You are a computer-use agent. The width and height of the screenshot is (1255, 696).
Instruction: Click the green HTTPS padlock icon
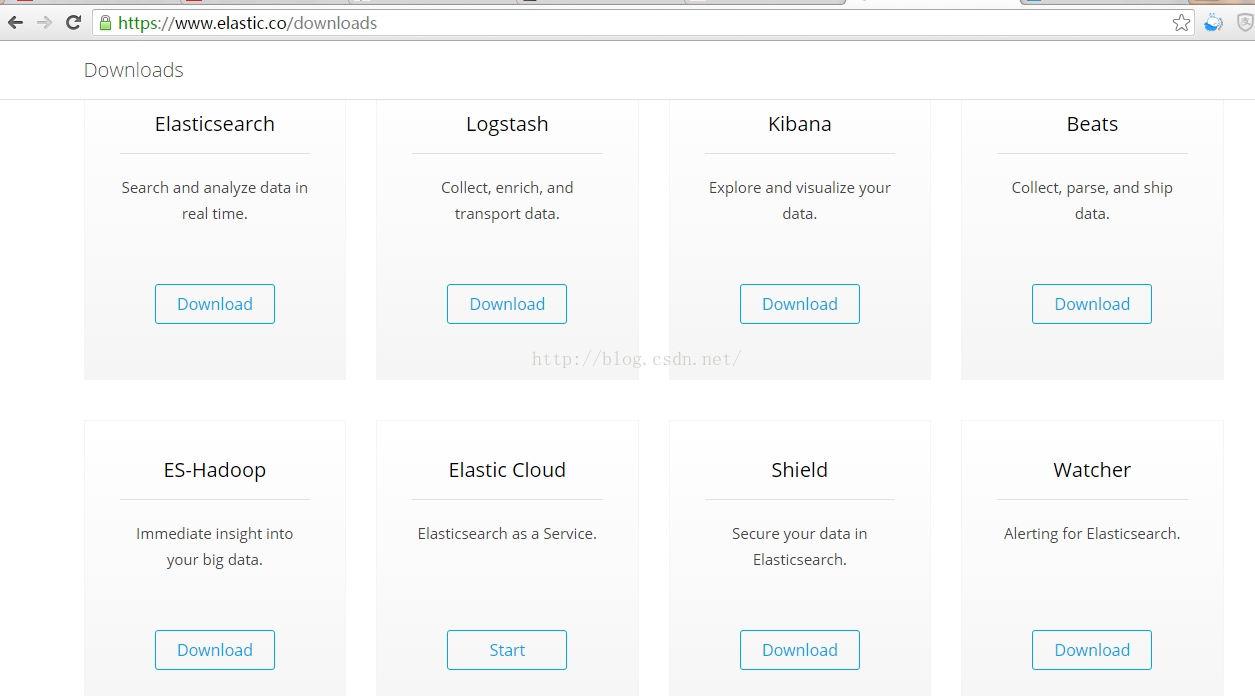[105, 22]
